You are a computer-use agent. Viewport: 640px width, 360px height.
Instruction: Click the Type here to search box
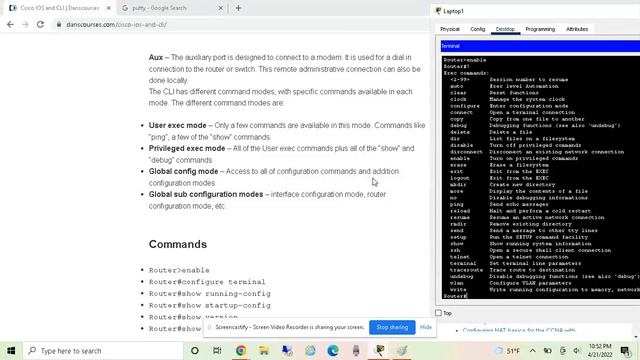(x=103, y=351)
